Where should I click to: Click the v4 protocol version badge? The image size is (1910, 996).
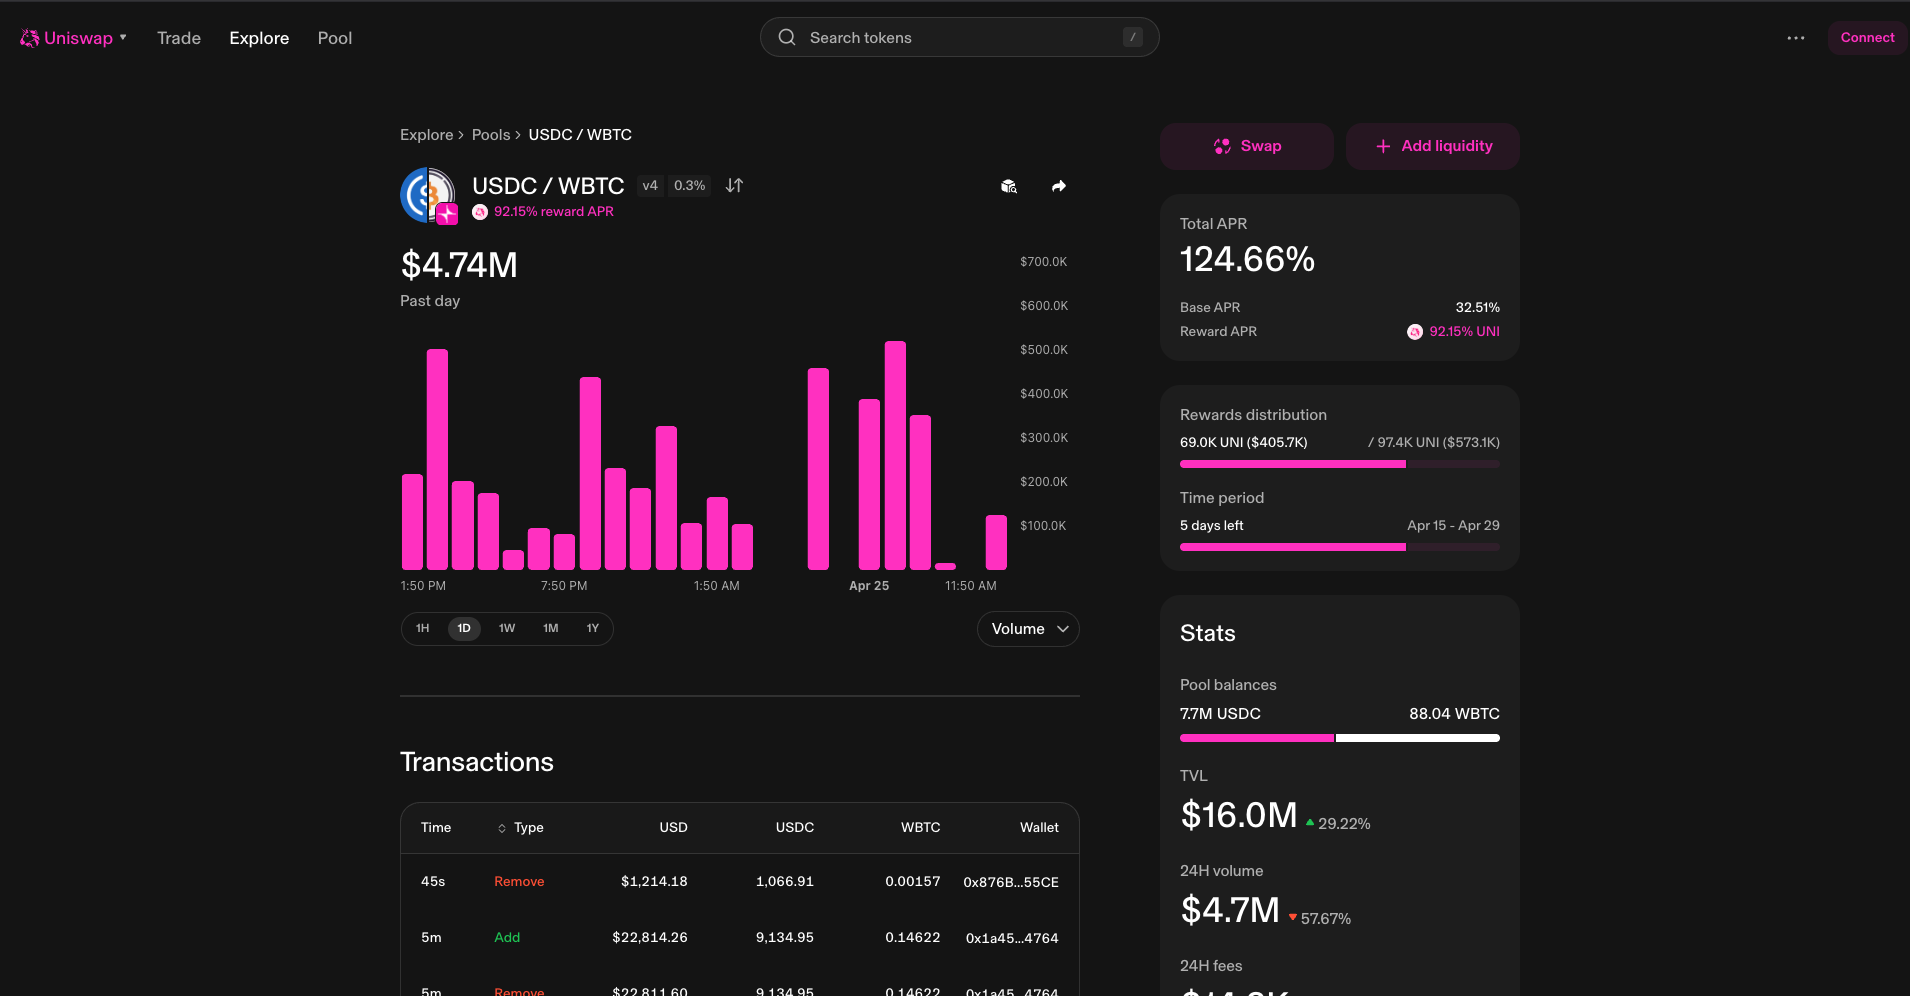(650, 185)
